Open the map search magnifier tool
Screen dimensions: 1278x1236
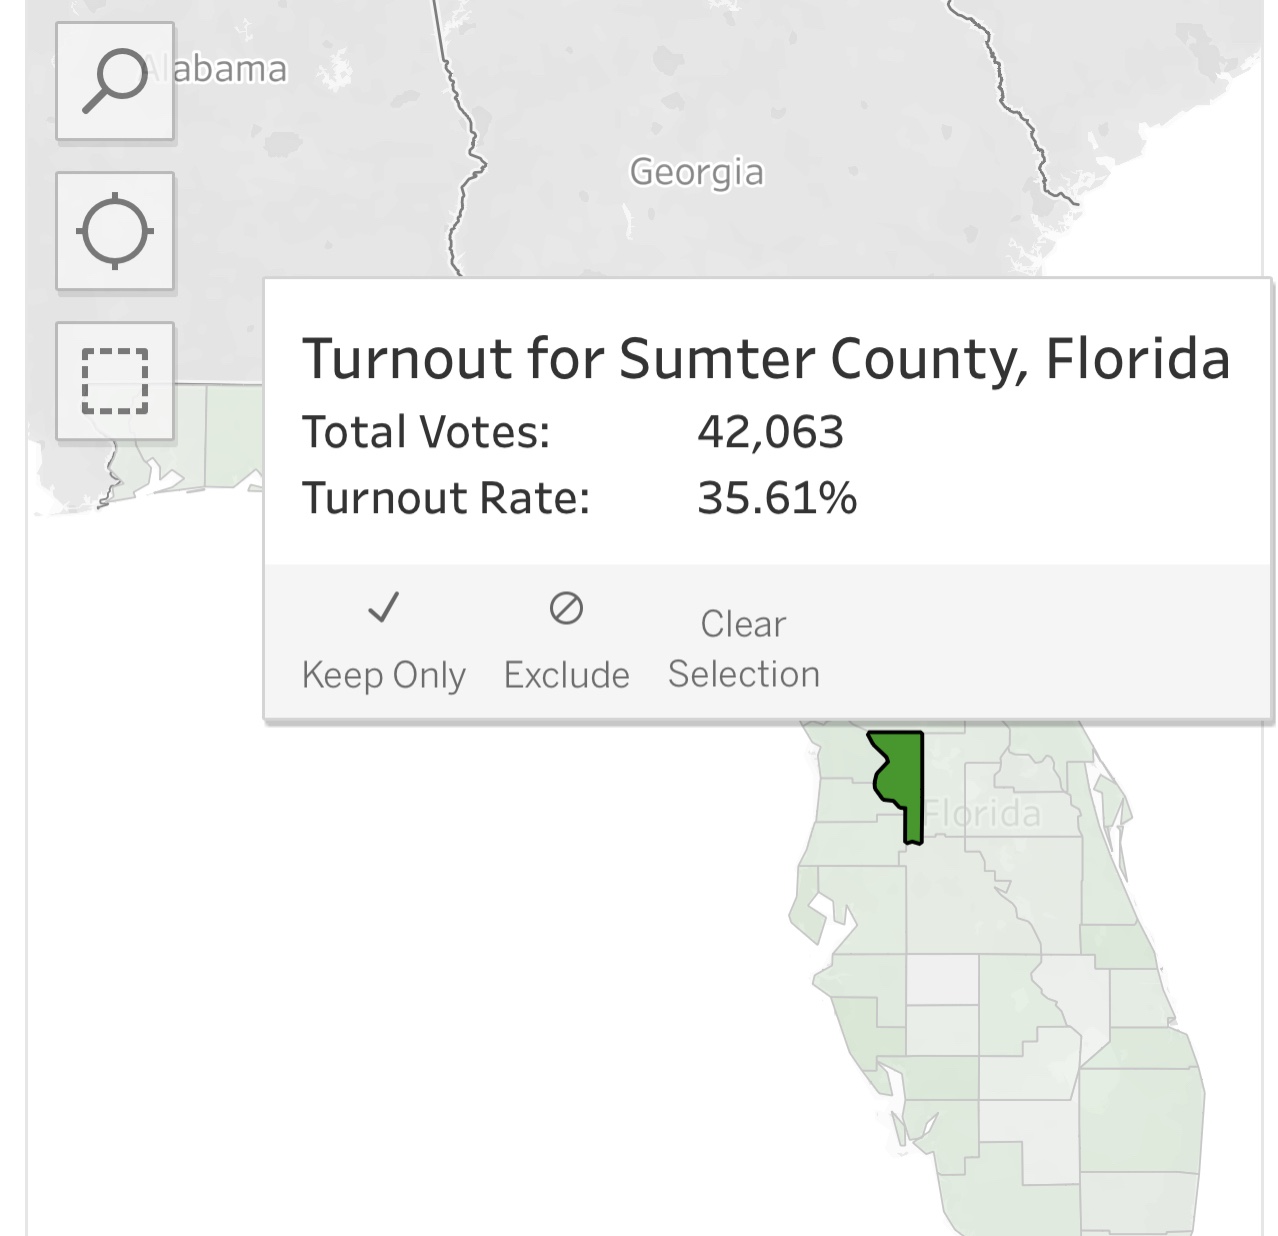[115, 82]
